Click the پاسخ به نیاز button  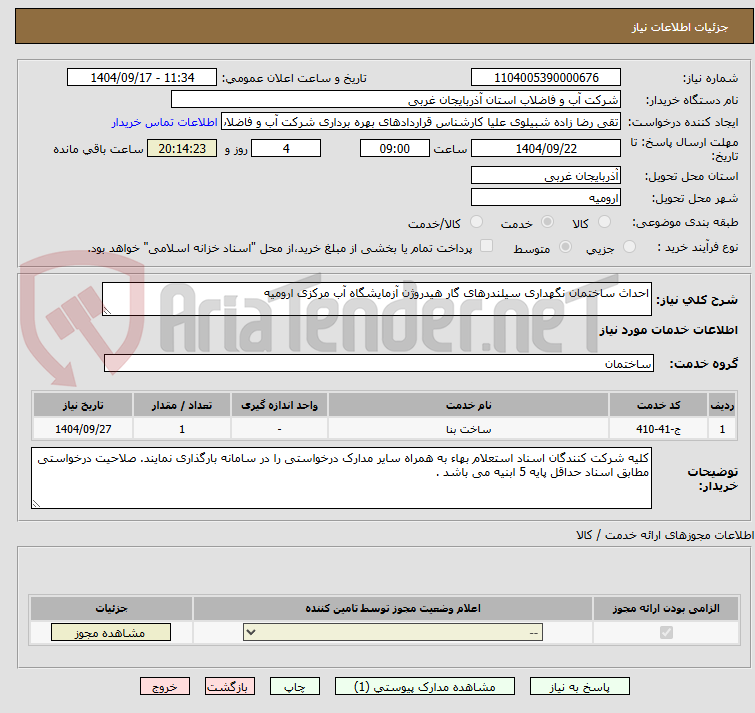tap(580, 687)
